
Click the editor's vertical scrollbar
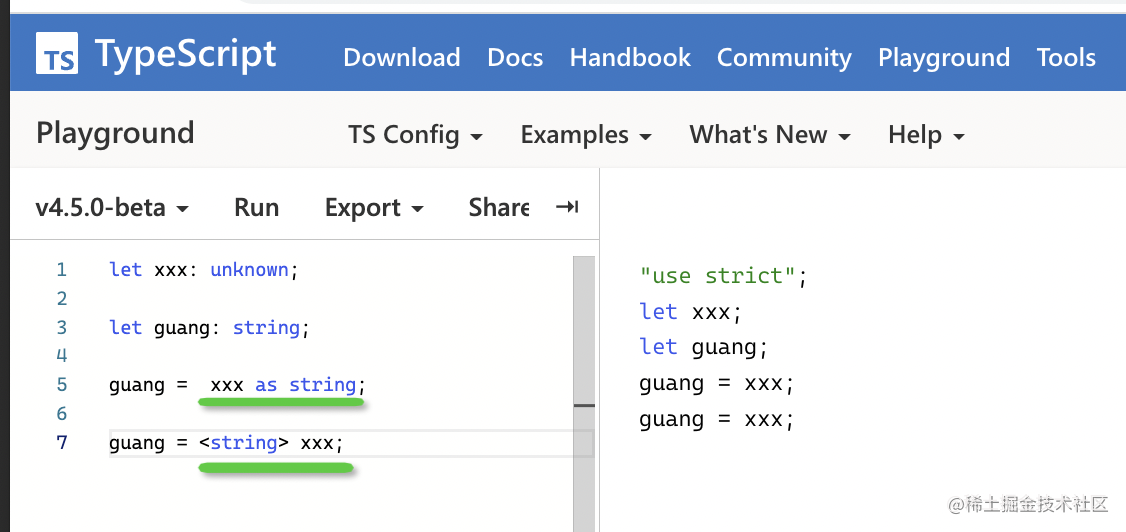pos(583,330)
